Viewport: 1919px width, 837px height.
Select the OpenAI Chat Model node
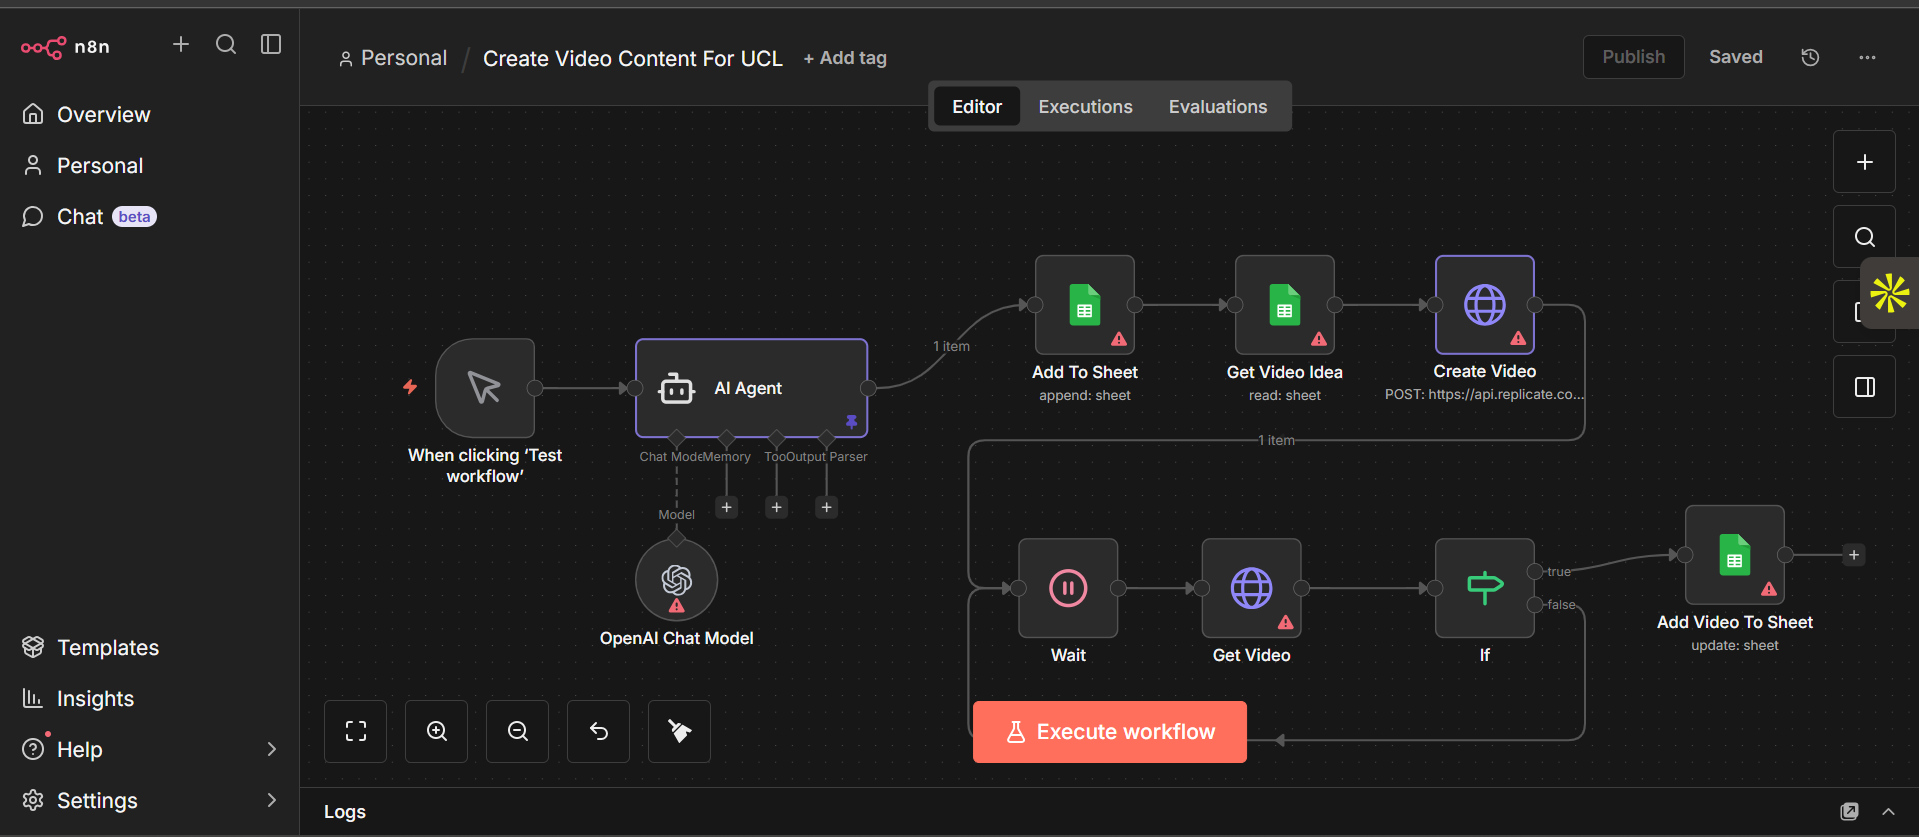click(676, 580)
